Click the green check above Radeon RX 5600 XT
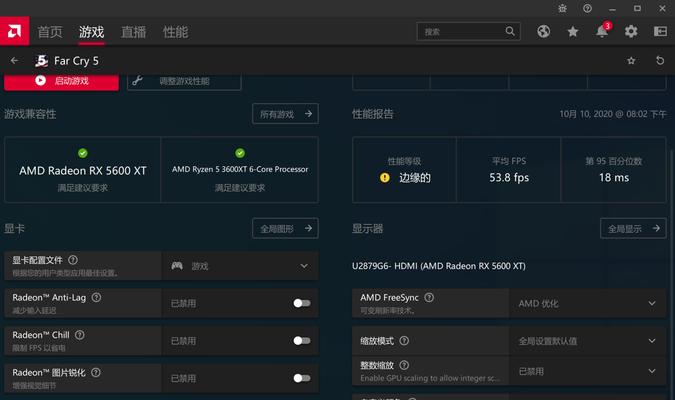This screenshot has height=400, width=675. click(83, 153)
